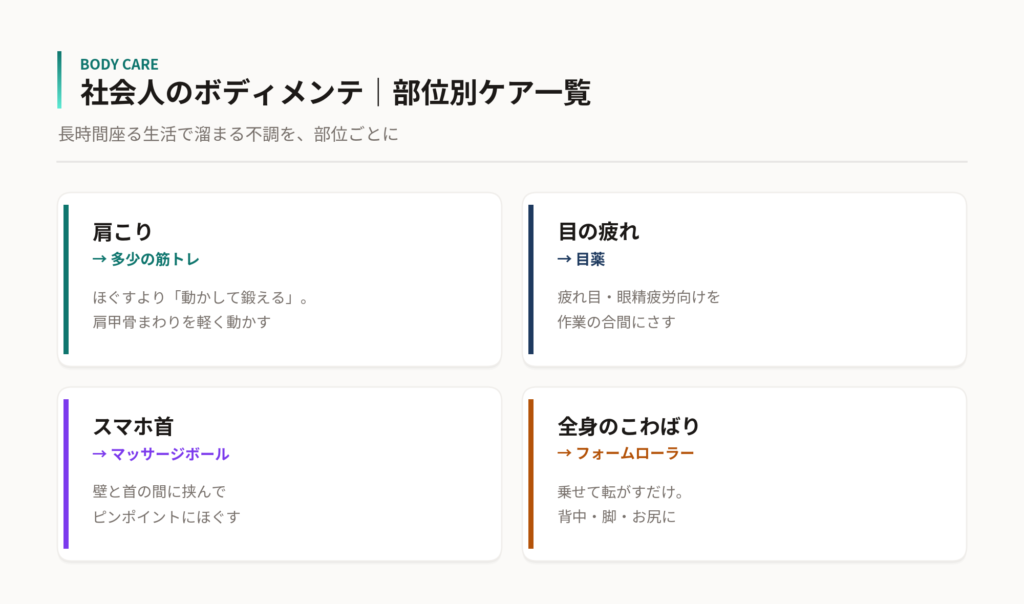Click the マッサージボール arrow link
Image resolution: width=1024 pixels, height=604 pixels.
(161, 454)
